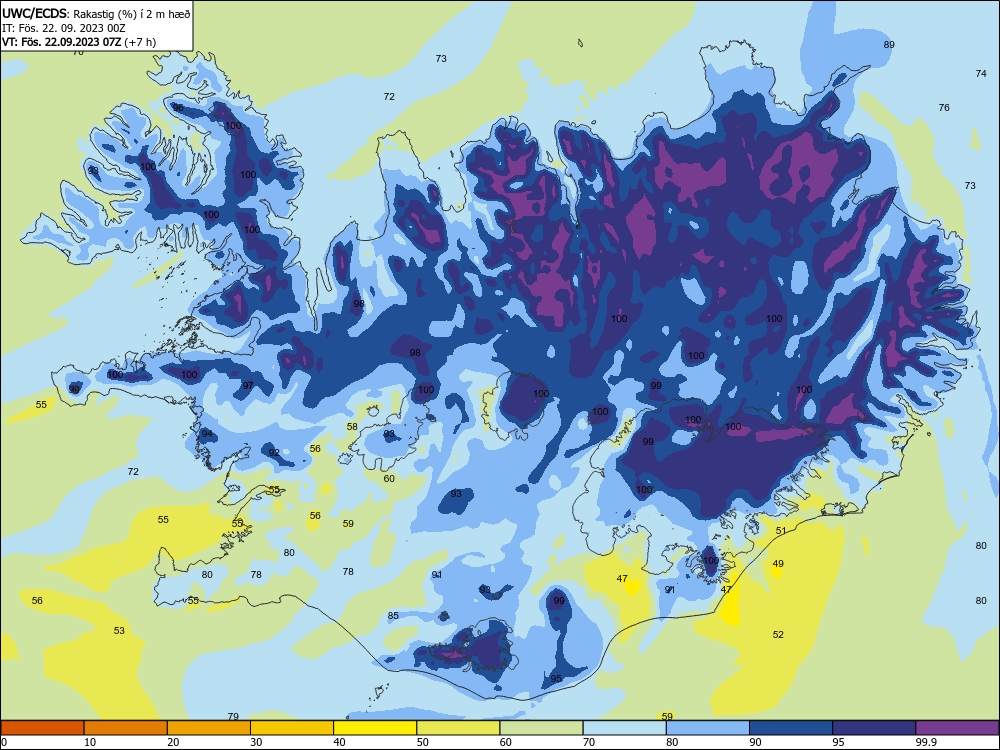Click the legend tick label '10'
This screenshot has height=750, width=1000.
tap(90, 742)
